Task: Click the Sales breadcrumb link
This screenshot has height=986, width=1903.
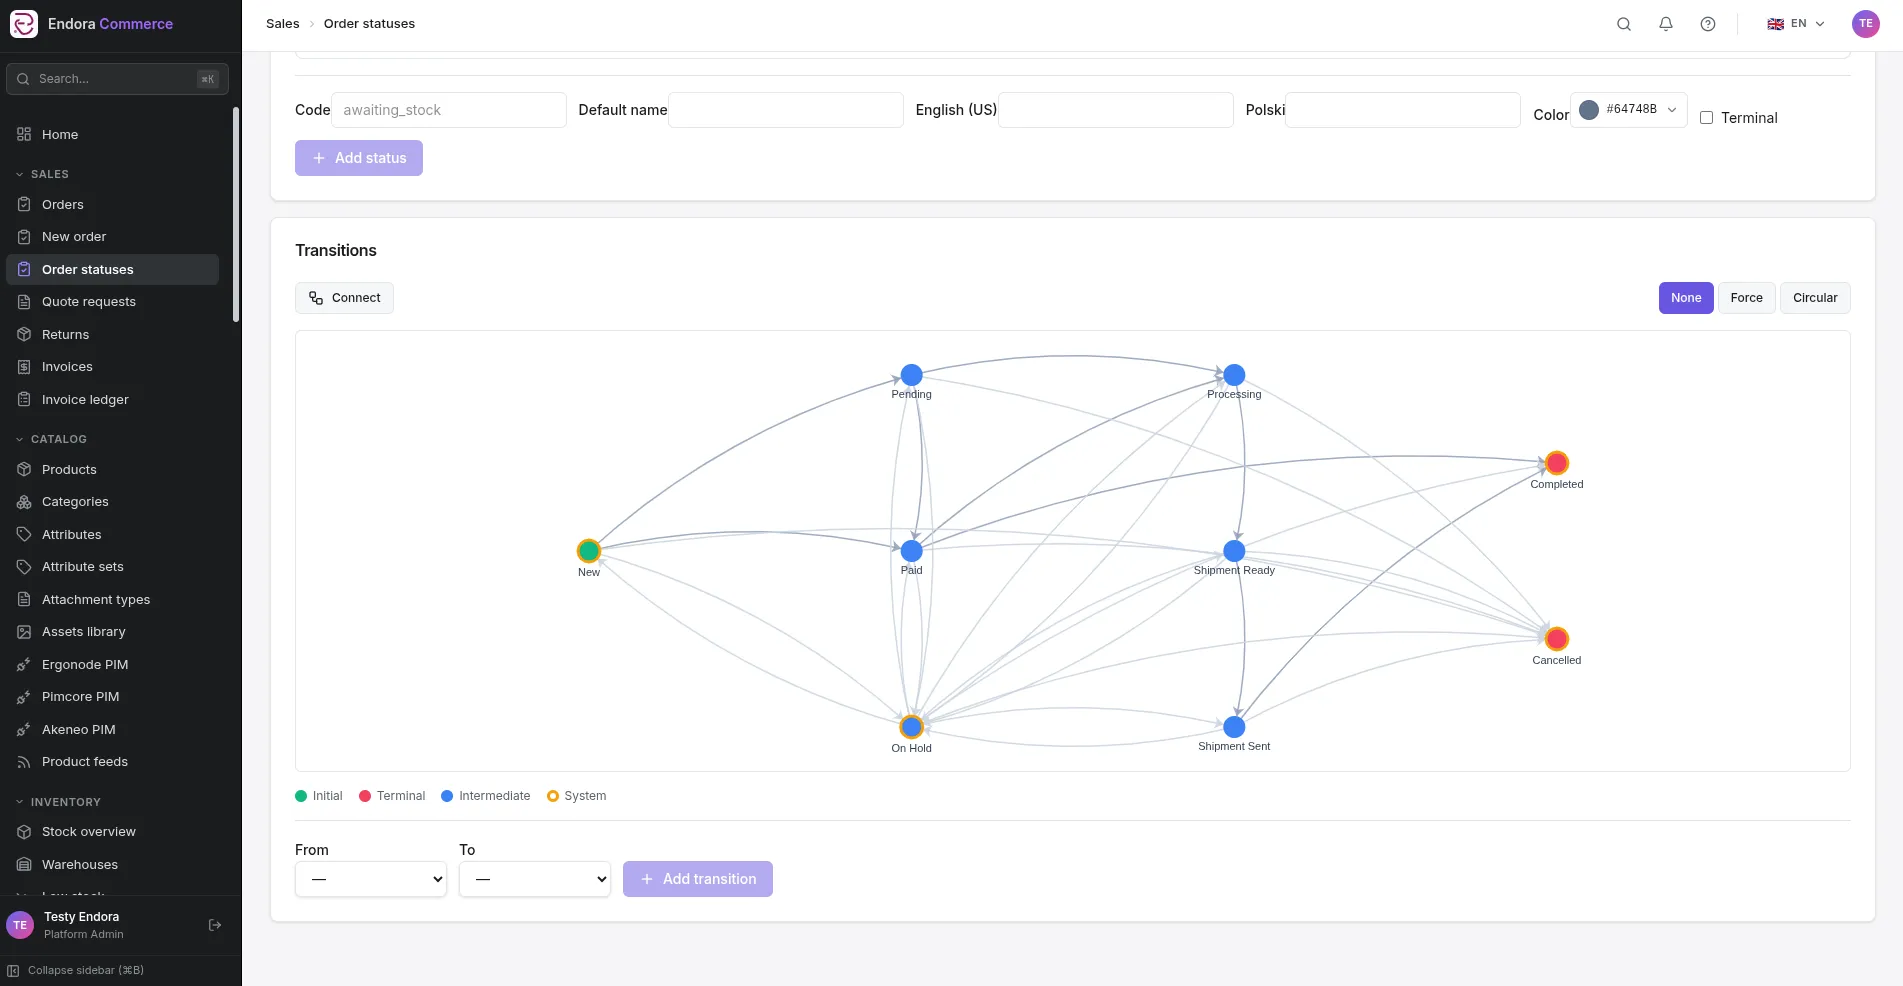Action: coord(283,24)
